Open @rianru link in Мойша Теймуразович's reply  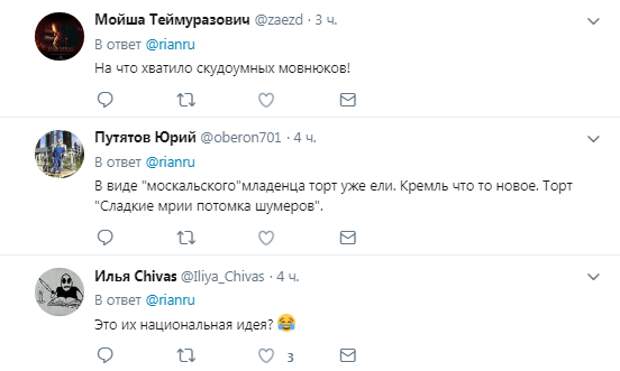click(170, 44)
